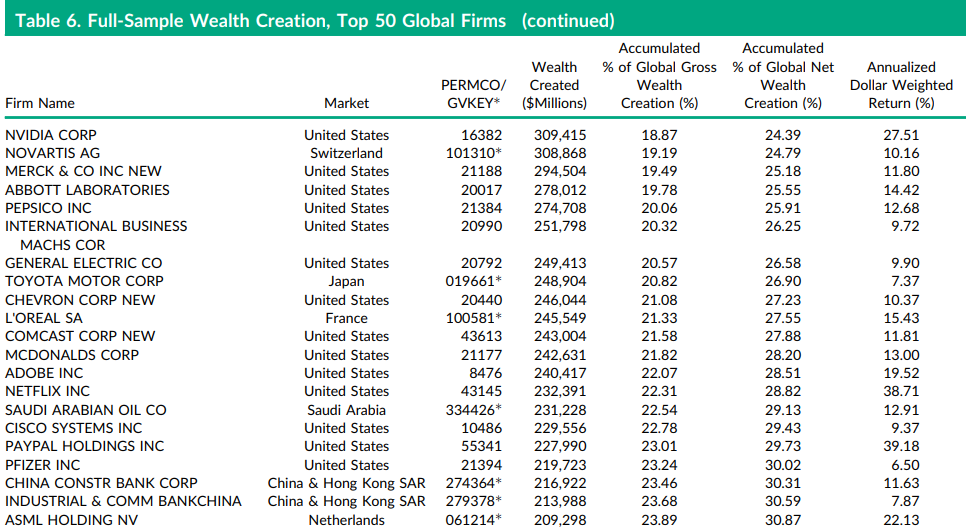Click ASML HOLDING NV firm name
The image size is (966, 530).
[x=71, y=520]
